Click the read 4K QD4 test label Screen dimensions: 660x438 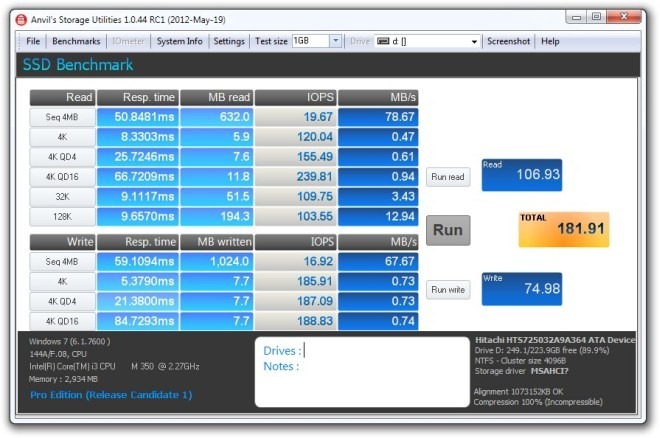point(62,157)
